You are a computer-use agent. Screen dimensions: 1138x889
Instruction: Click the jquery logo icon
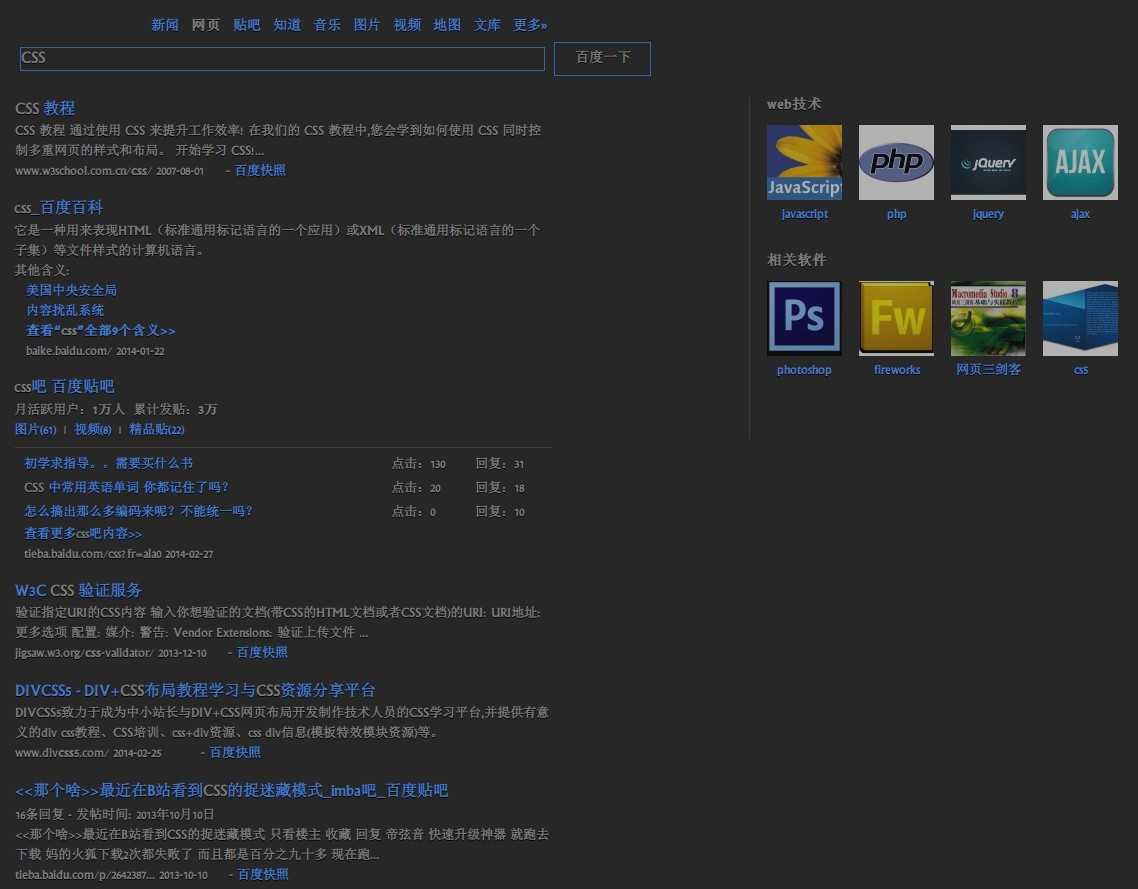coord(988,161)
